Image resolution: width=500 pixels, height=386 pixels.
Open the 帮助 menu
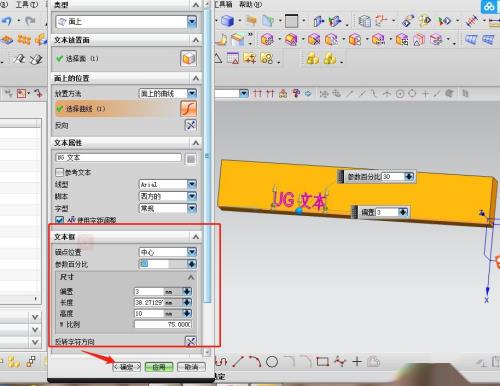tap(250, 4)
